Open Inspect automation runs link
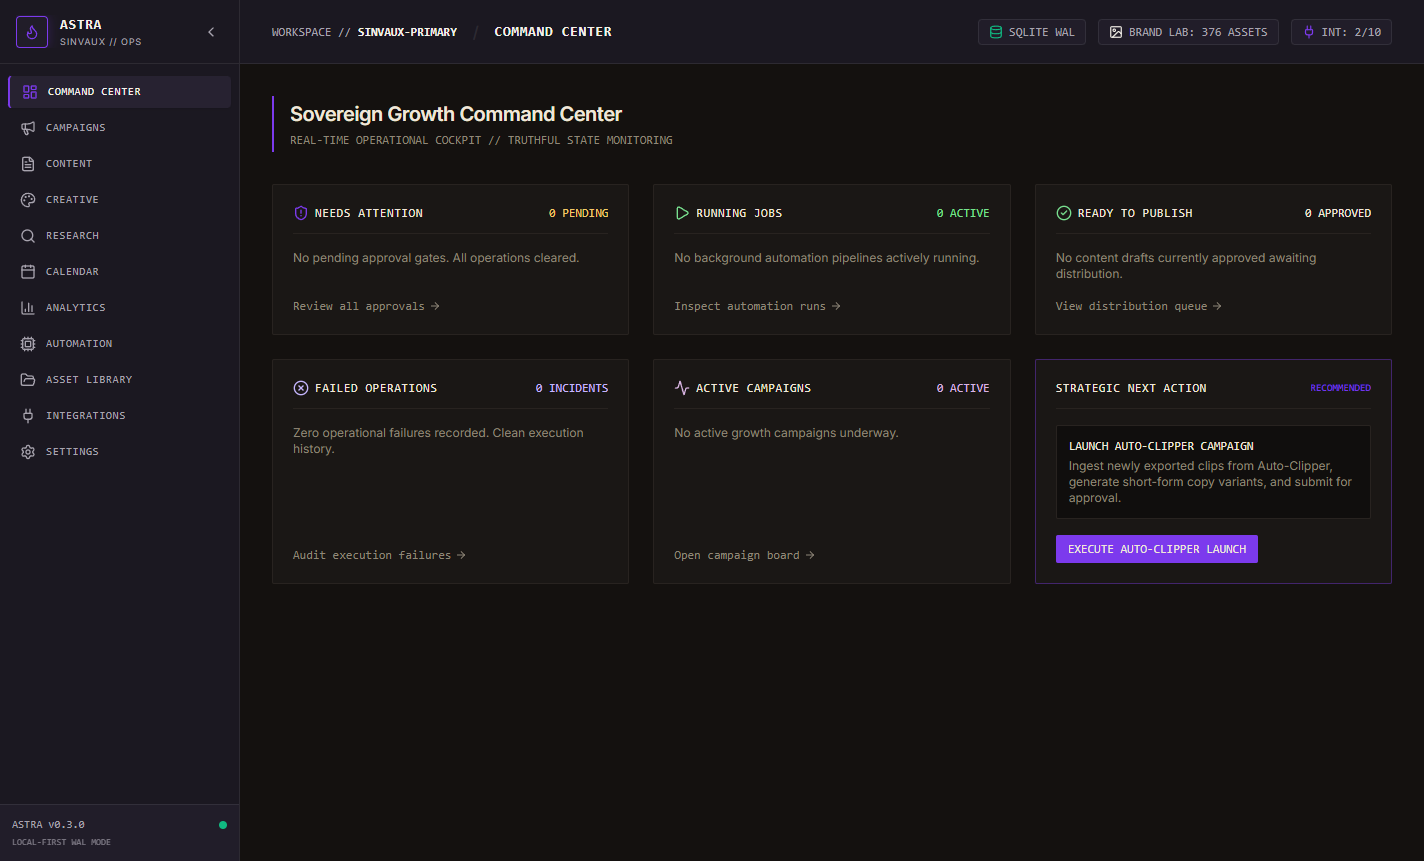Screen dimensions: 1424x861 [757, 306]
